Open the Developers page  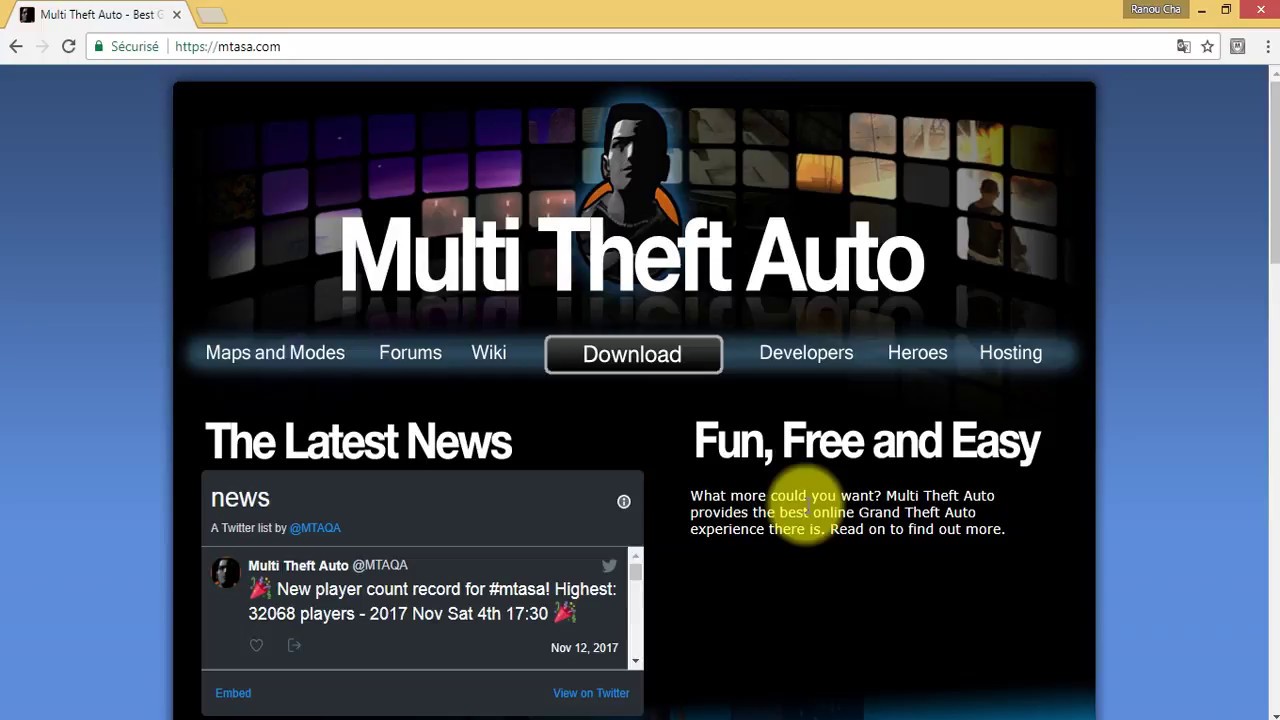tap(806, 353)
